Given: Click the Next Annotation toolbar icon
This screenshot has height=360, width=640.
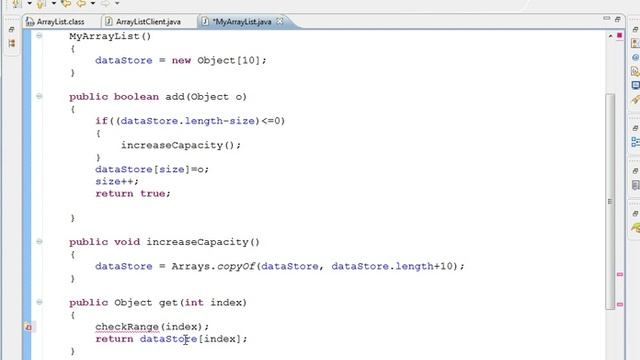Looking at the screenshot, I should pos(16,4).
